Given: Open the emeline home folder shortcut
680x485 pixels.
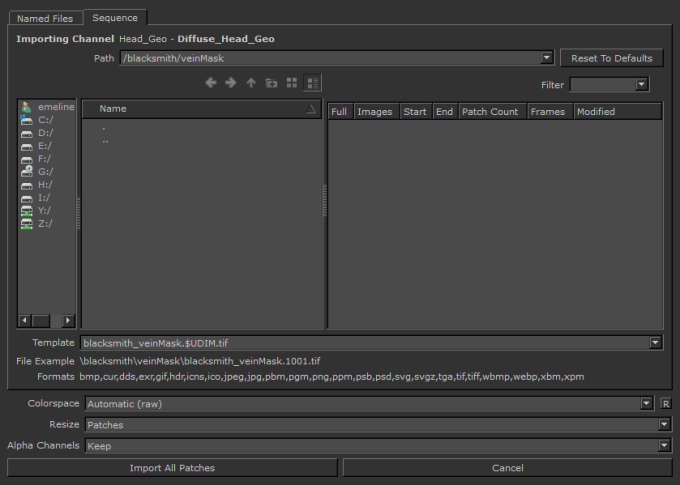Looking at the screenshot, I should pos(47,107).
